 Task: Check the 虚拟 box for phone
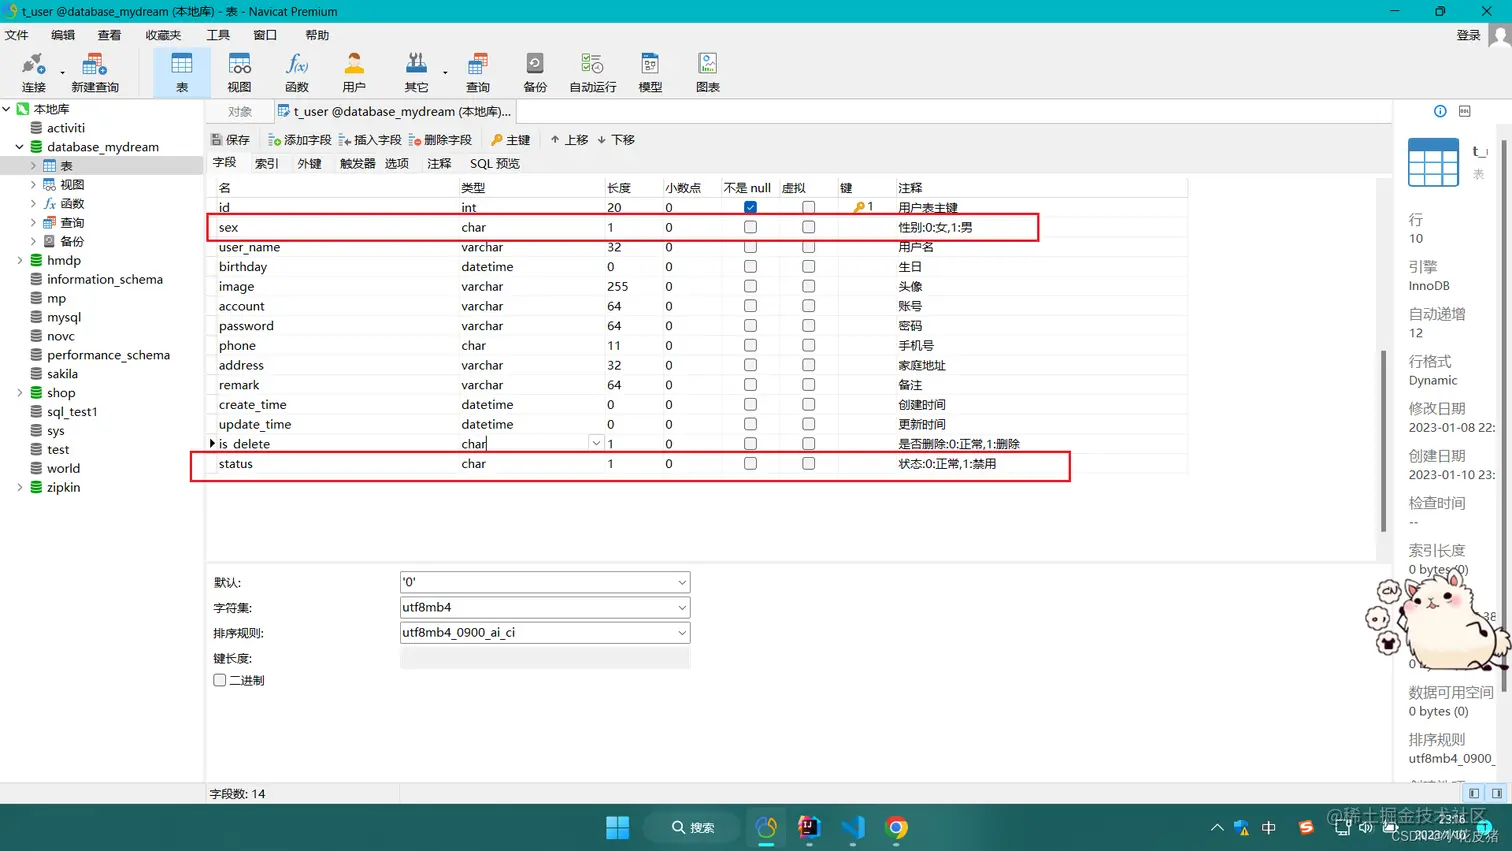(x=808, y=345)
